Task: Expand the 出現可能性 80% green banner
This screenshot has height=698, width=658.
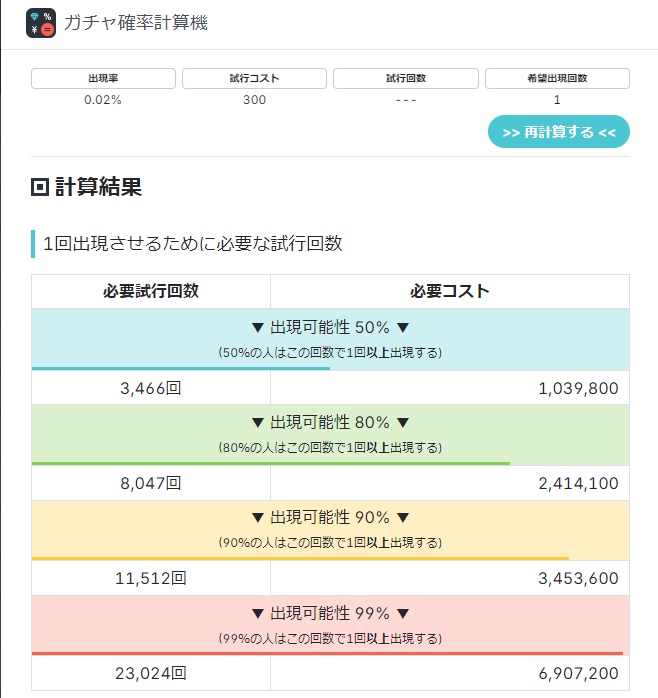Action: [x=330, y=432]
